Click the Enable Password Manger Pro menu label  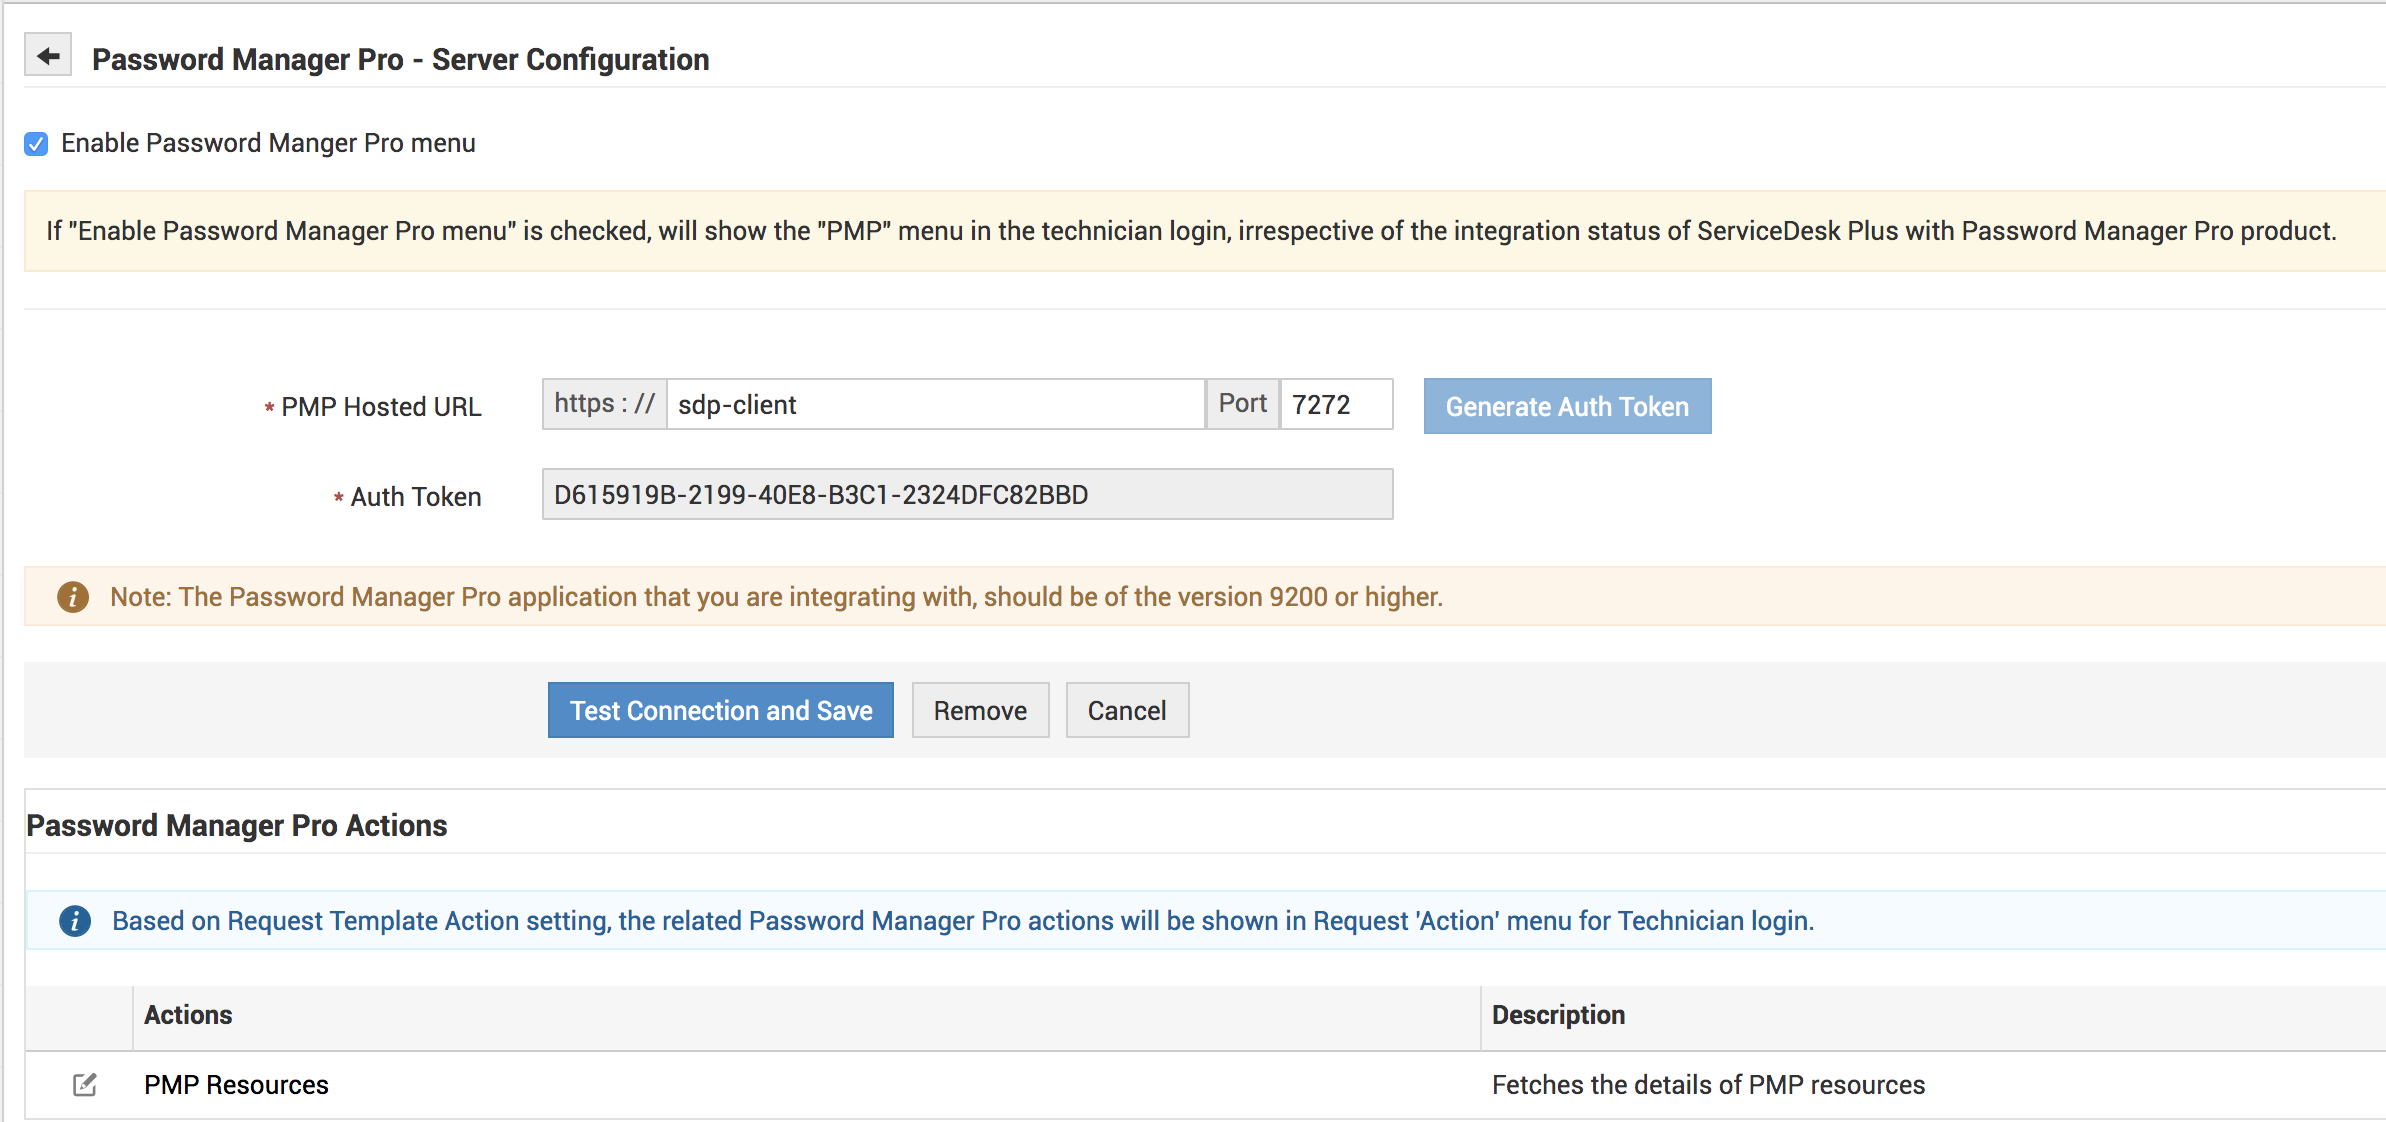click(x=268, y=144)
